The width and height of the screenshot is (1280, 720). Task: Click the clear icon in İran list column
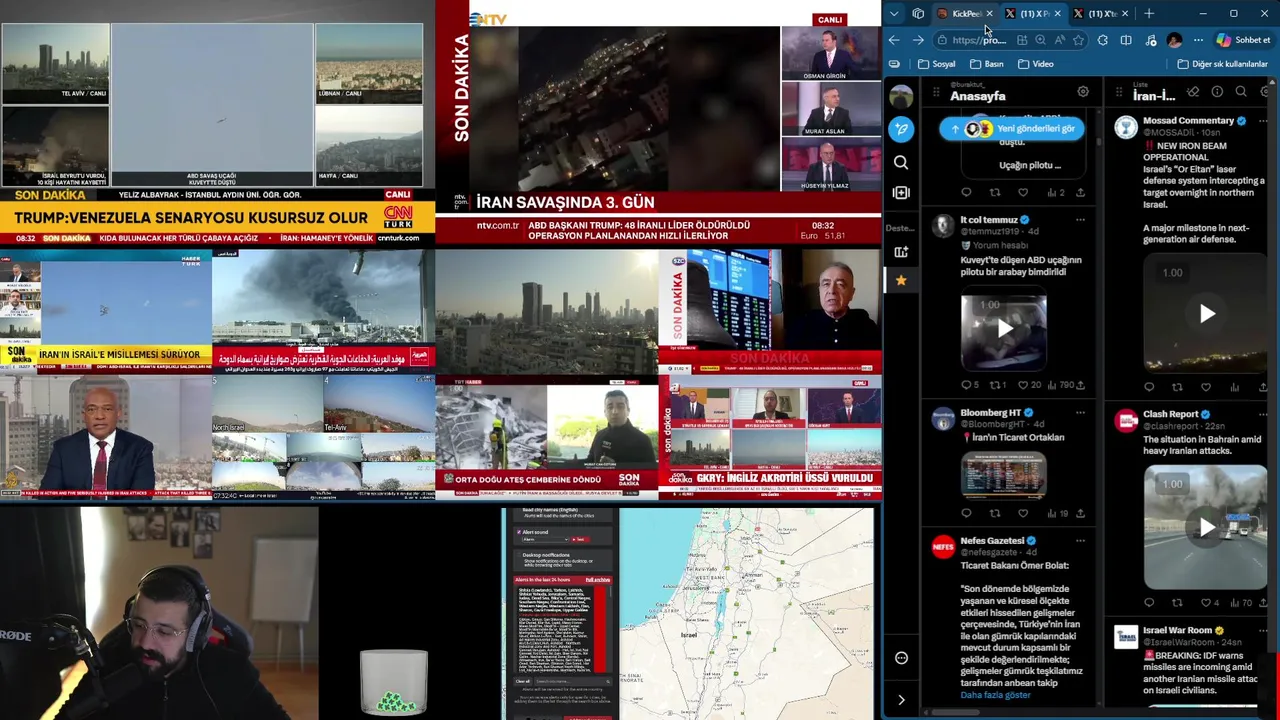[x=1193, y=92]
